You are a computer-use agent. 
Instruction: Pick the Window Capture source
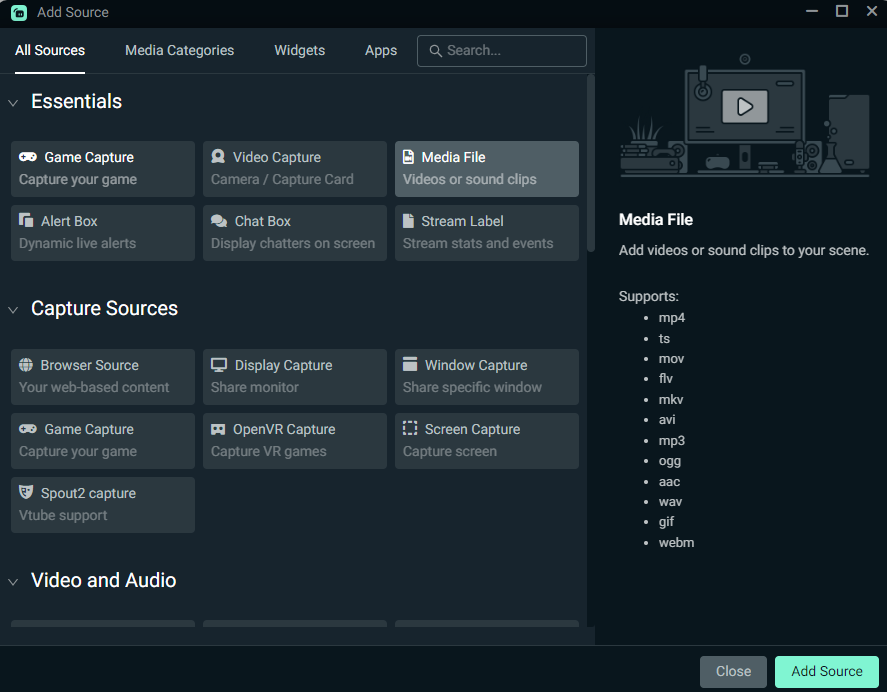[x=486, y=376]
